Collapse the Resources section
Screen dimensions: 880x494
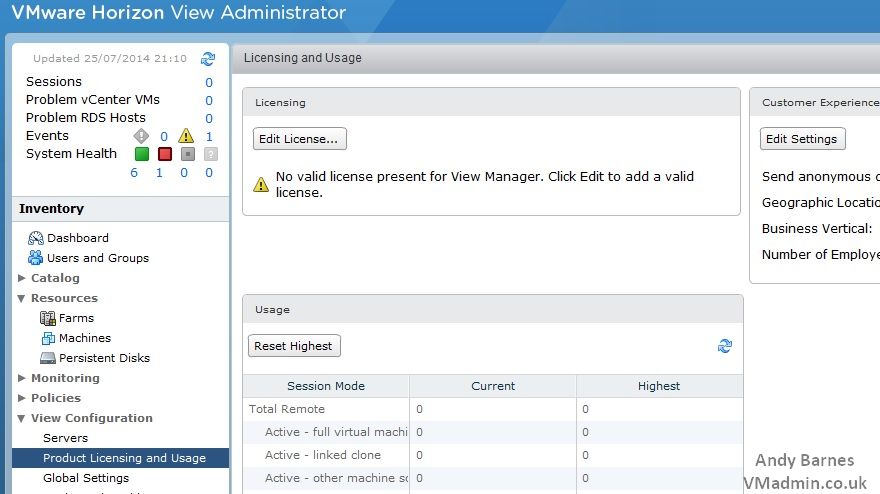point(21,298)
